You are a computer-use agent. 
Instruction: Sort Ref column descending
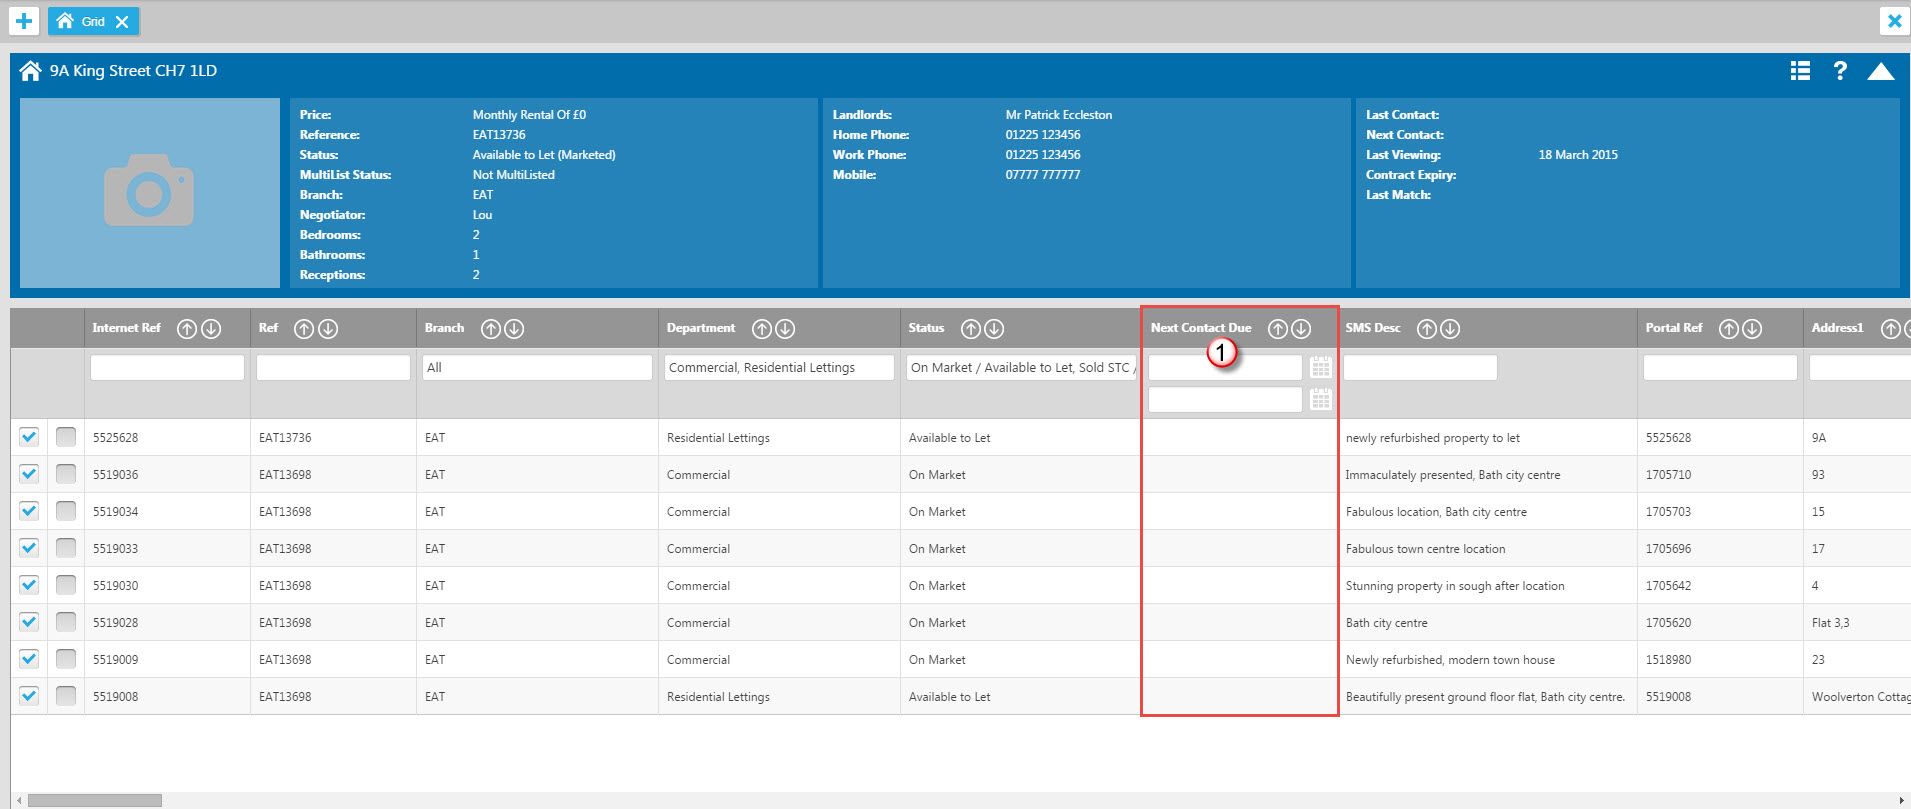pyautogui.click(x=328, y=329)
